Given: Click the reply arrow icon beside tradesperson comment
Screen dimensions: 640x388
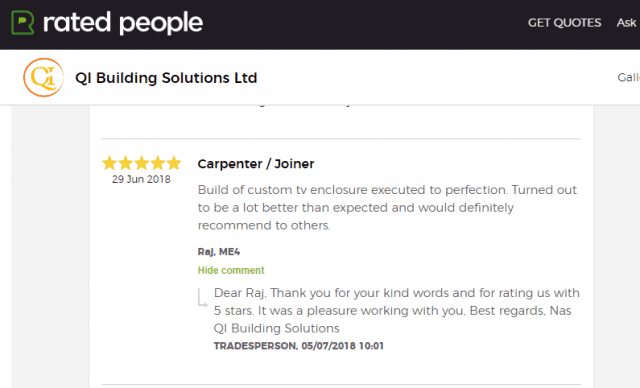Looking at the screenshot, I should click(202, 298).
